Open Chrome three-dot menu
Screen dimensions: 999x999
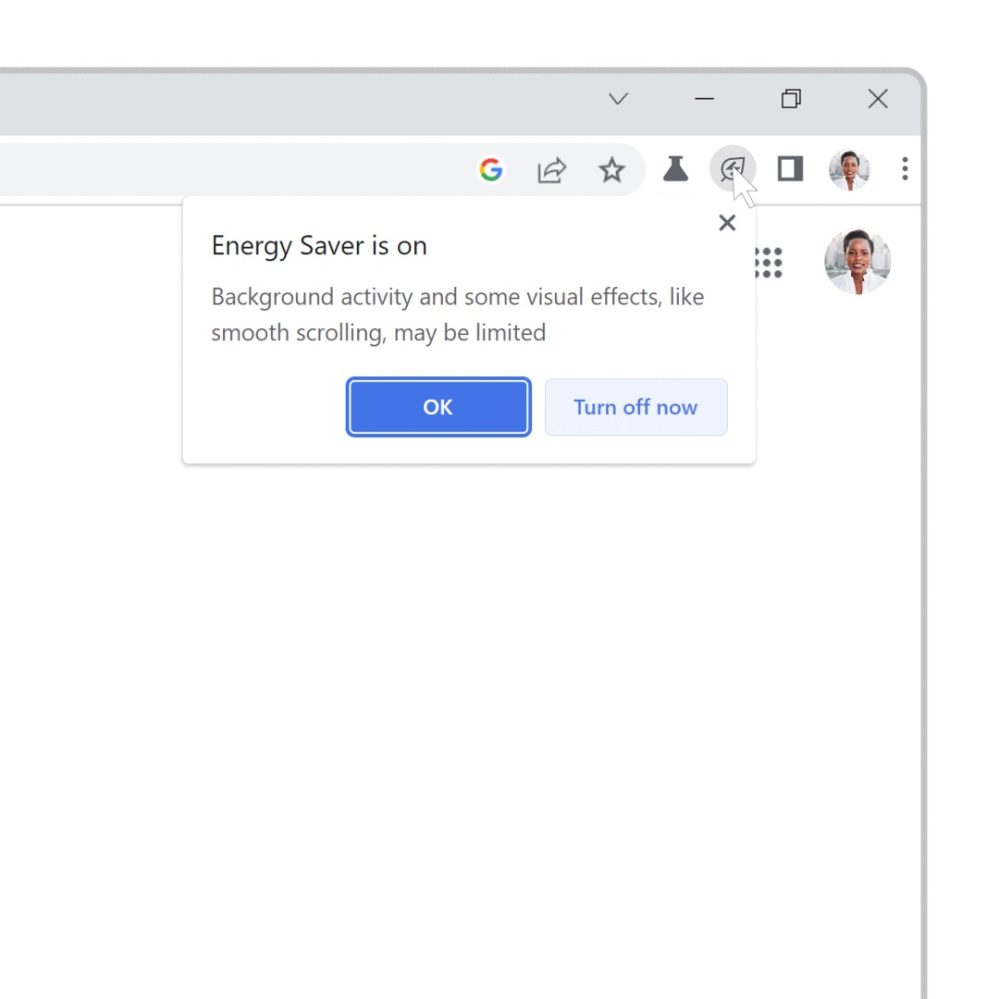click(904, 170)
